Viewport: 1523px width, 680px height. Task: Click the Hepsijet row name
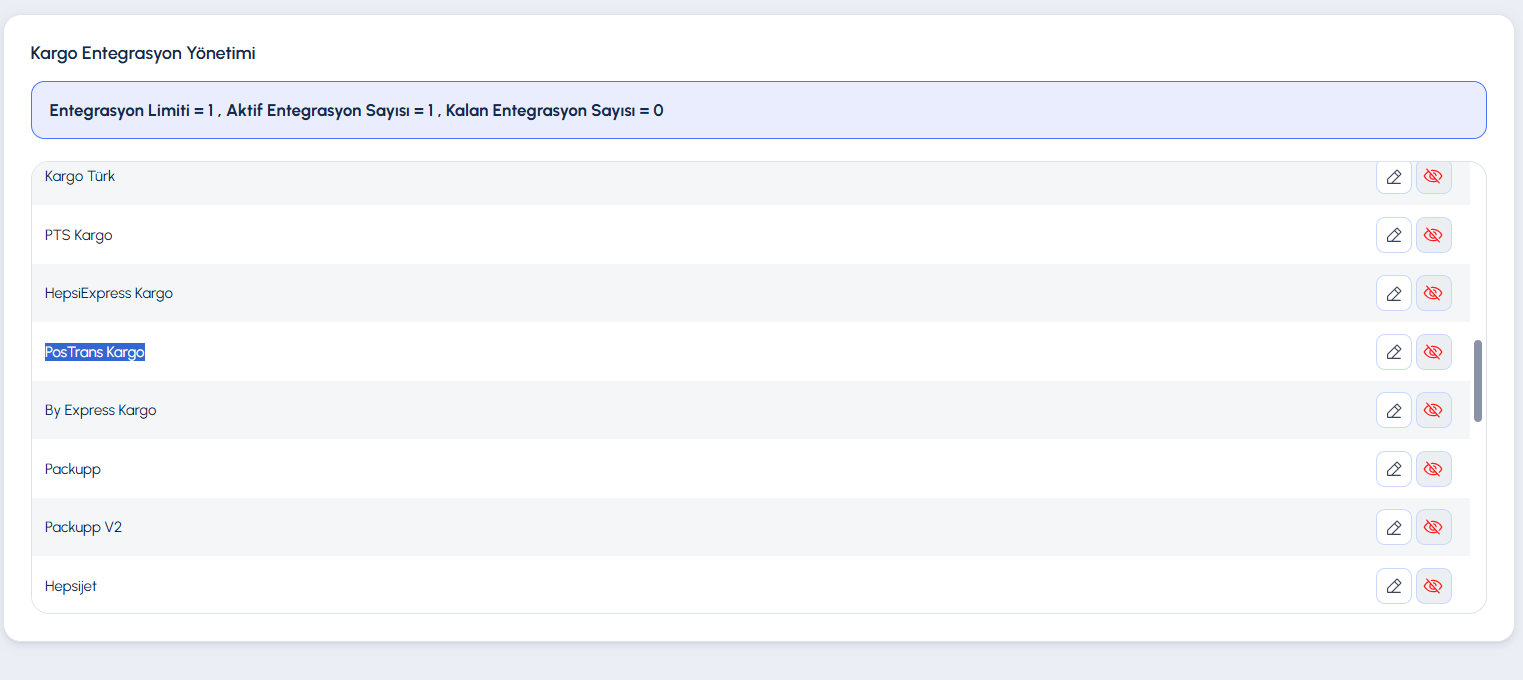pyautogui.click(x=71, y=586)
